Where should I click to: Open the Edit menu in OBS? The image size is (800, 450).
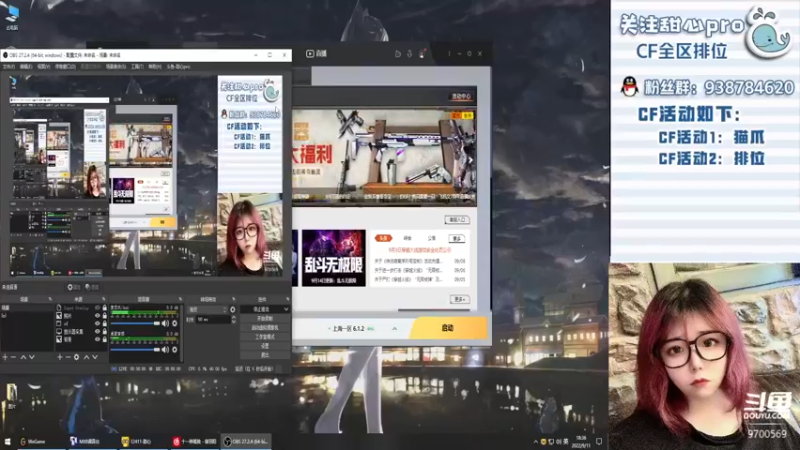point(26,67)
